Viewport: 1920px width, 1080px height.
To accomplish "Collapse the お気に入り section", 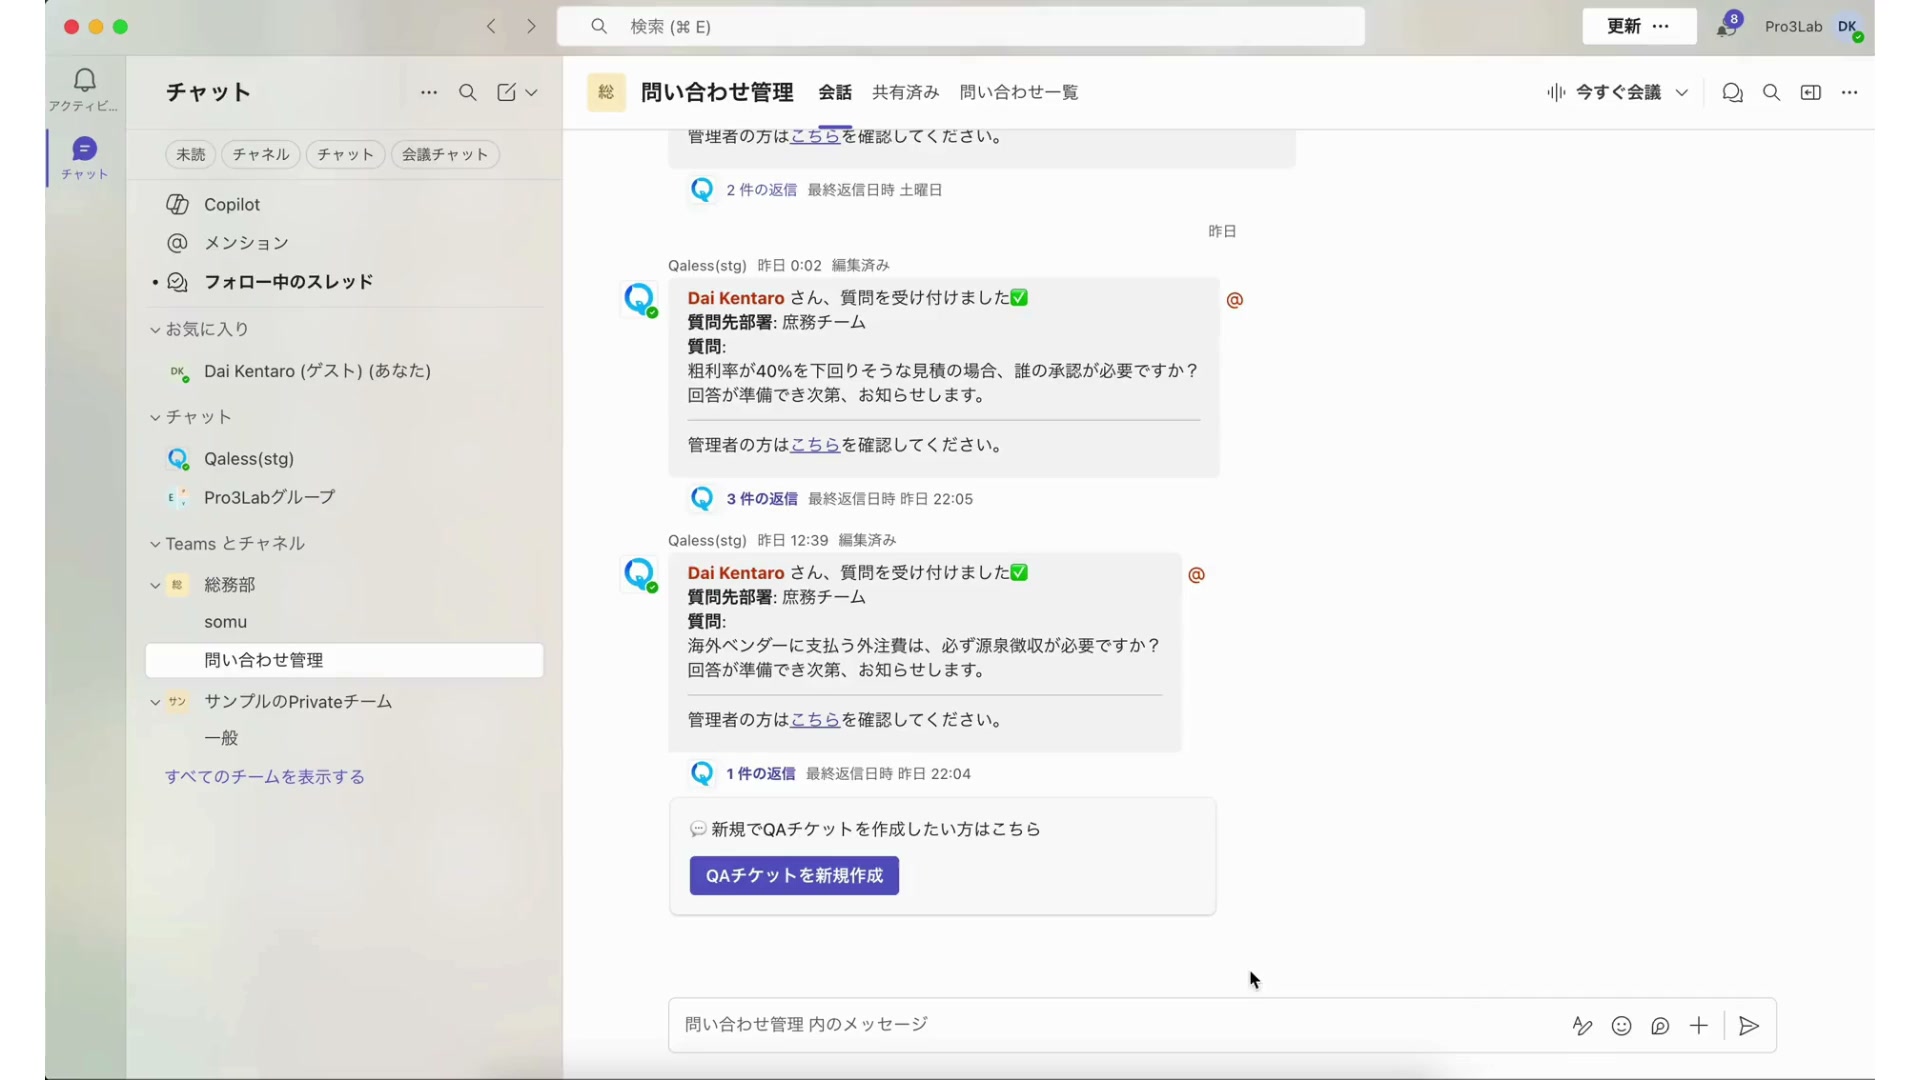I will tap(155, 329).
